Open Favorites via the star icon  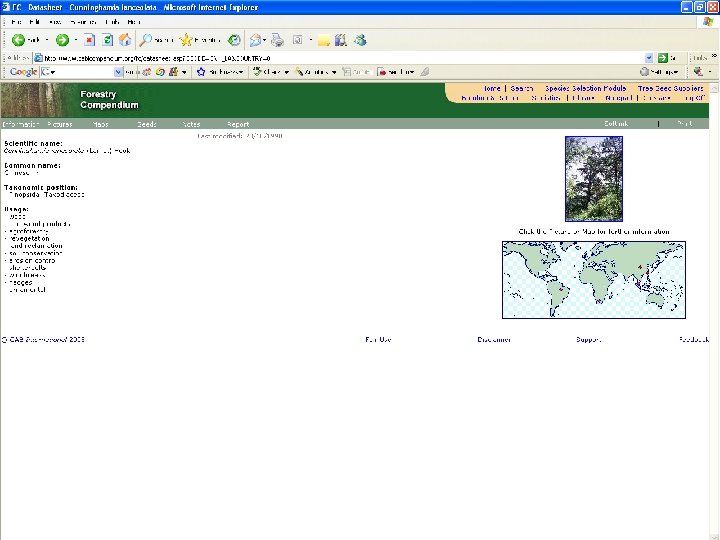pos(186,40)
